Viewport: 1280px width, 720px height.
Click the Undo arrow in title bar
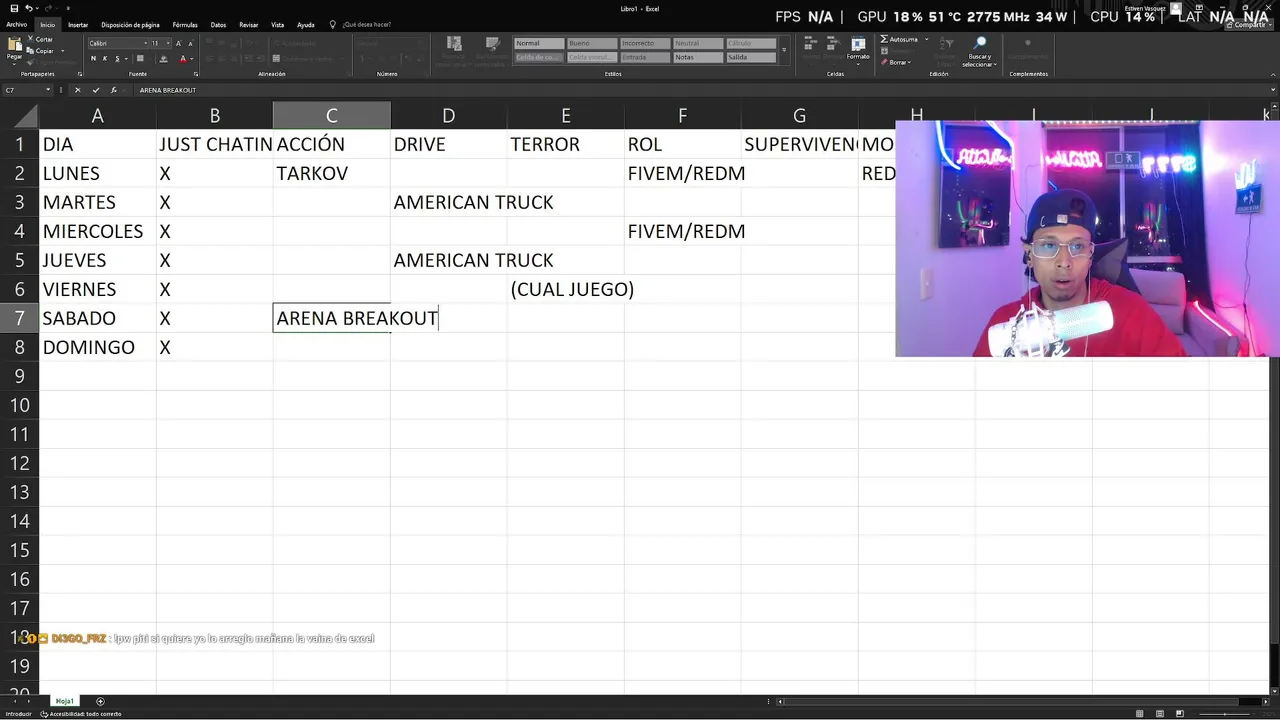pyautogui.click(x=29, y=8)
